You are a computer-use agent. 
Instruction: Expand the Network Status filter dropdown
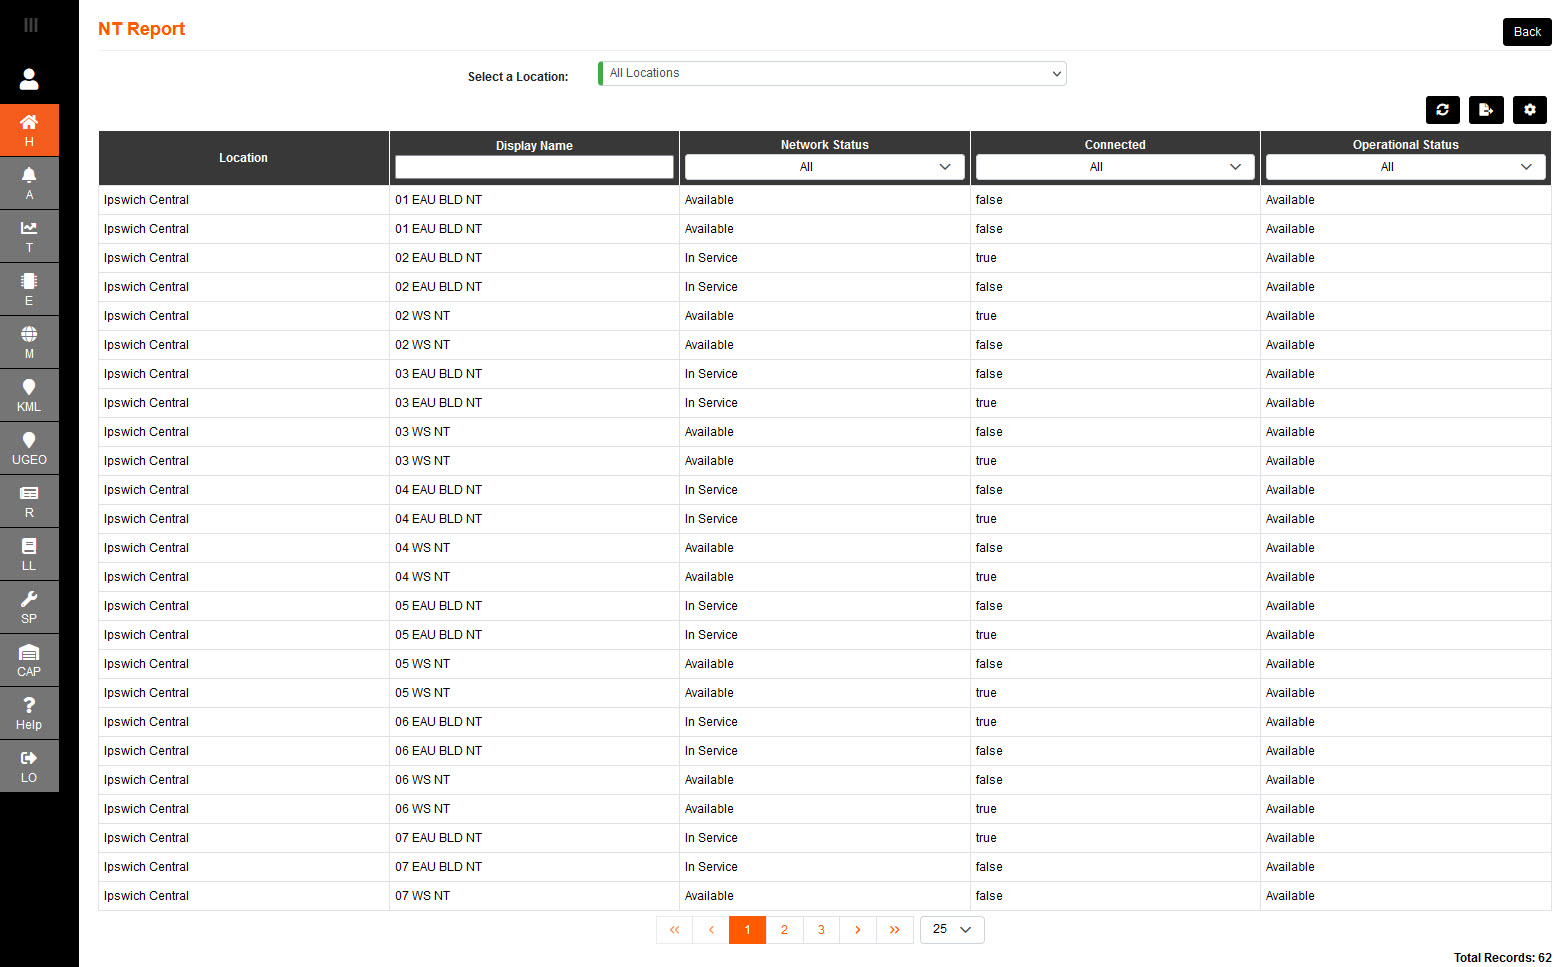click(x=824, y=166)
